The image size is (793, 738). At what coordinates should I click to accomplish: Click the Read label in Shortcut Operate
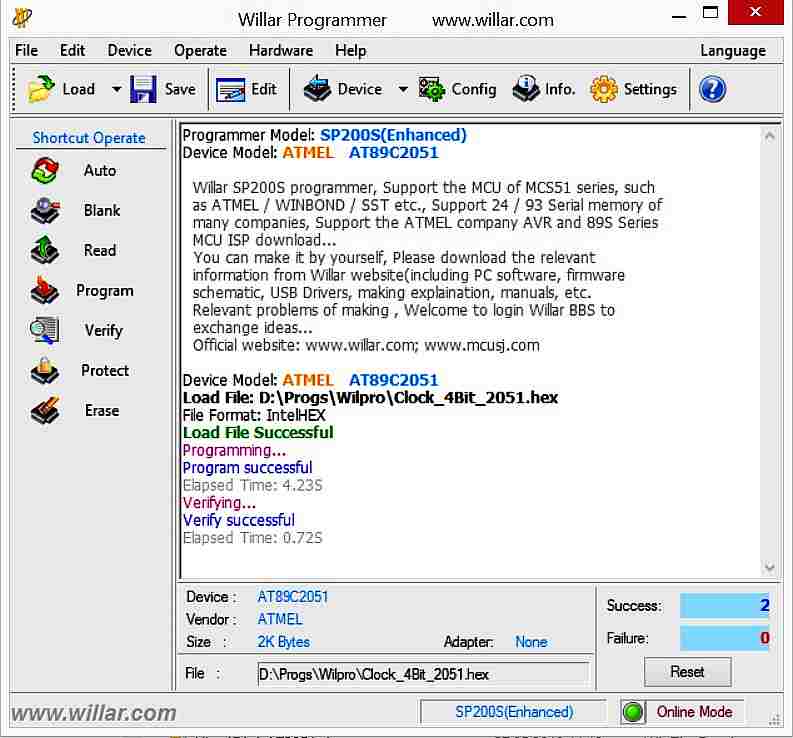(x=100, y=250)
